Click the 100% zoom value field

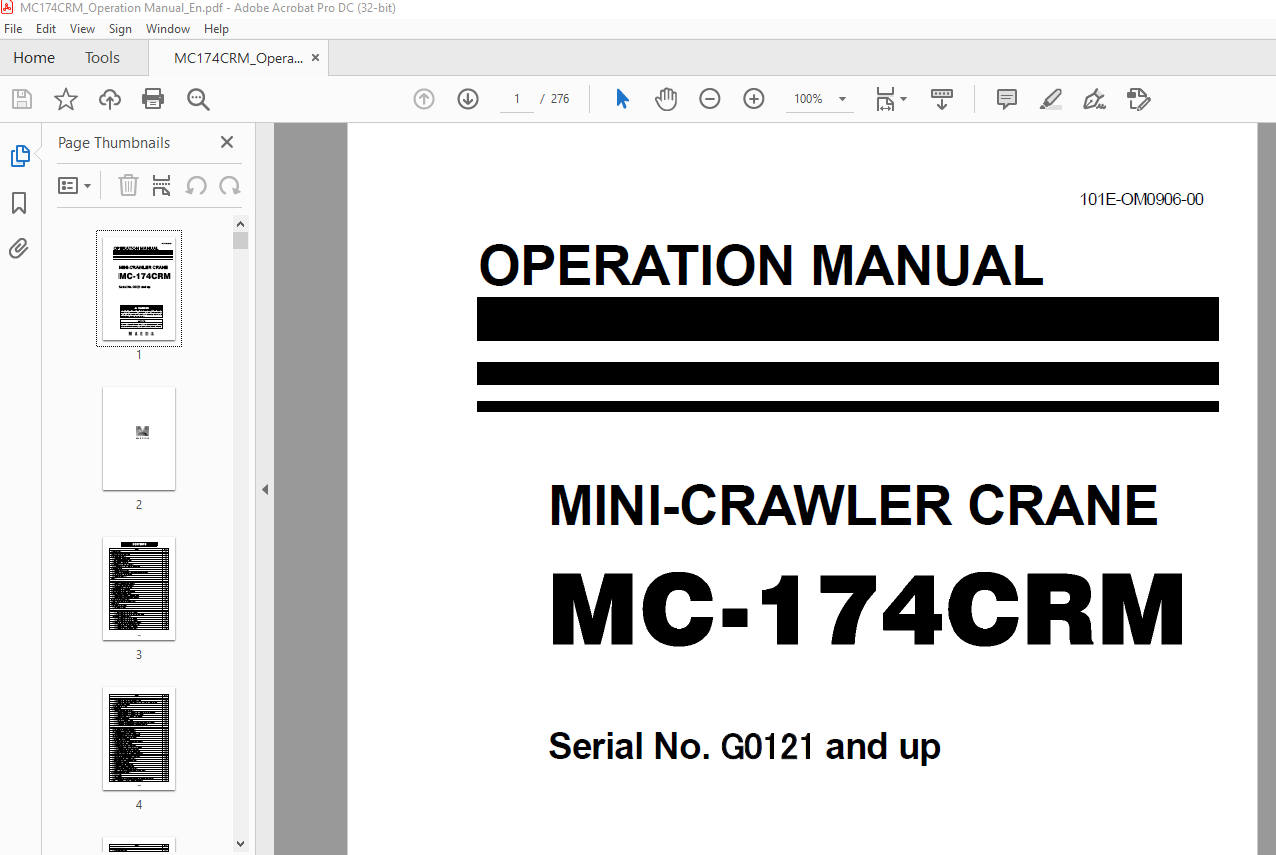pos(808,99)
